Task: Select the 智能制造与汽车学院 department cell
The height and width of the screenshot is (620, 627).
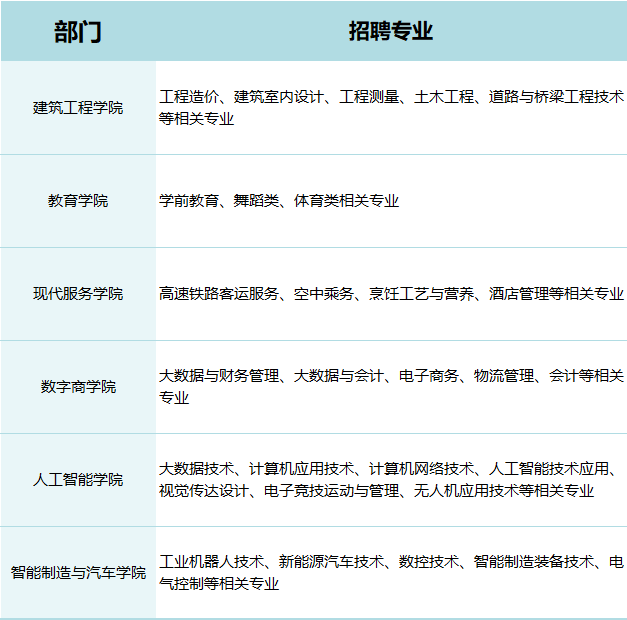Action: click(78, 573)
